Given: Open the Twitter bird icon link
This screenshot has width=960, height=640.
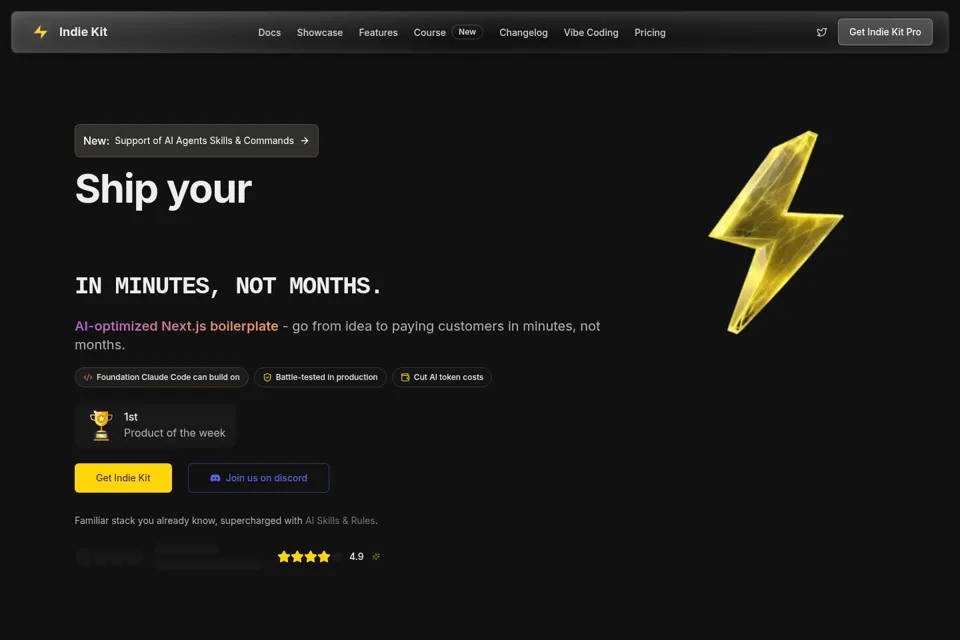Looking at the screenshot, I should [x=822, y=32].
